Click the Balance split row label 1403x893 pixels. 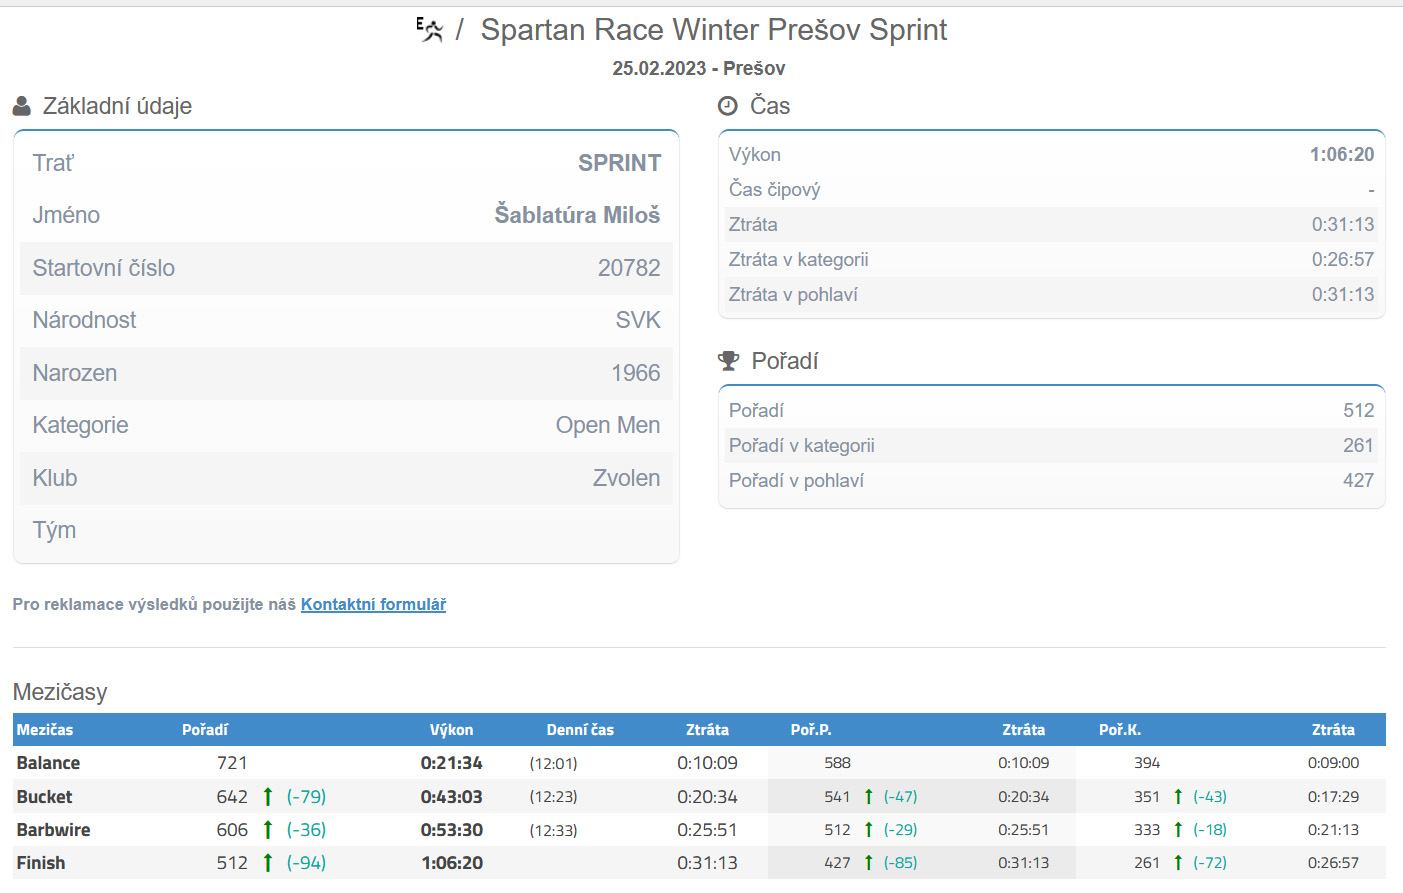coord(48,763)
